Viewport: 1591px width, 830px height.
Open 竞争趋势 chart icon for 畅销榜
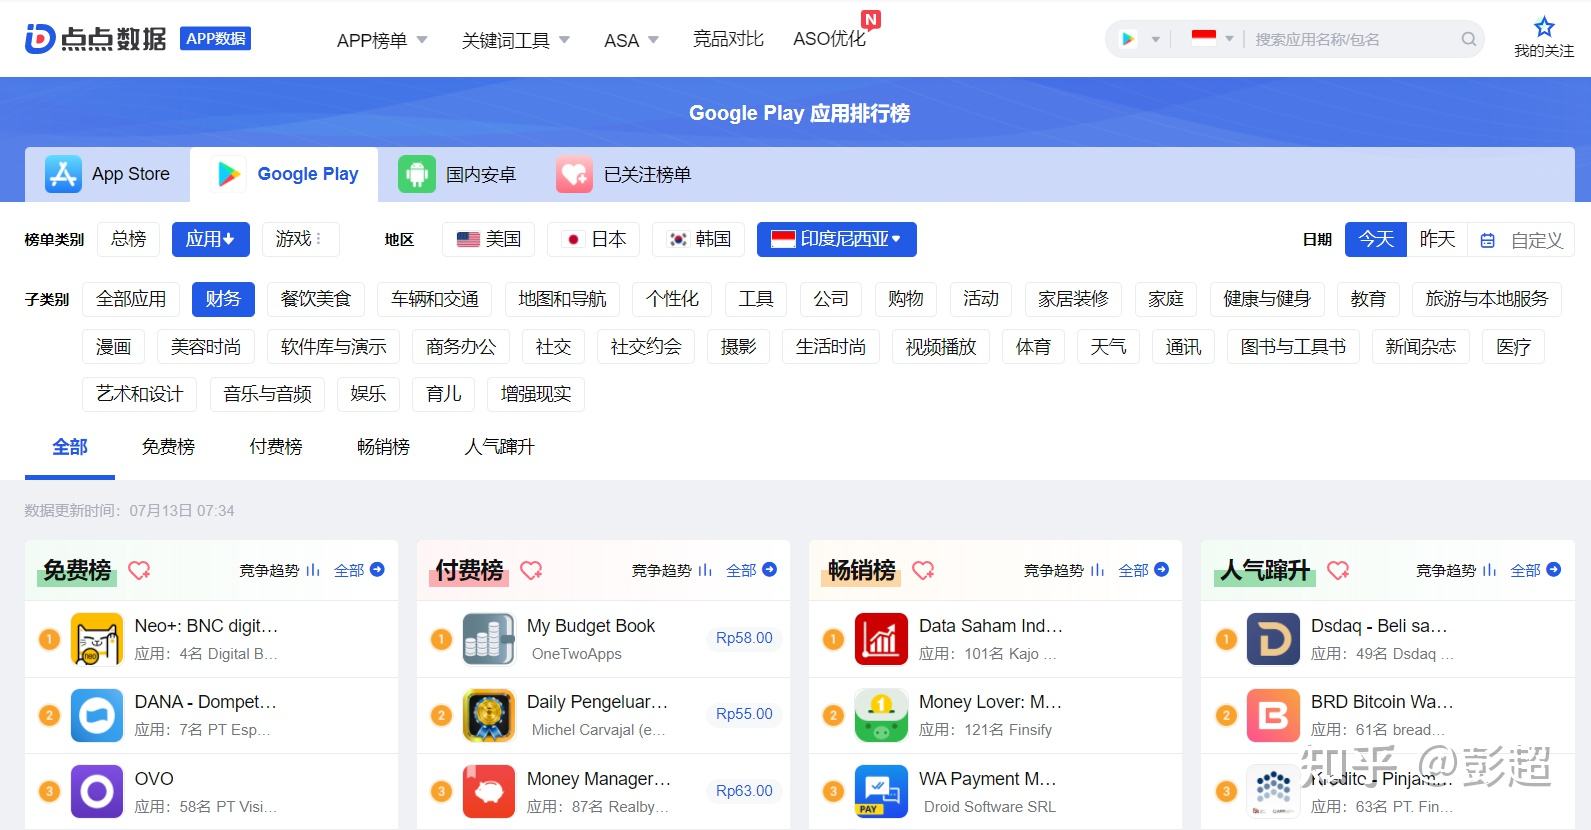pos(1097,570)
